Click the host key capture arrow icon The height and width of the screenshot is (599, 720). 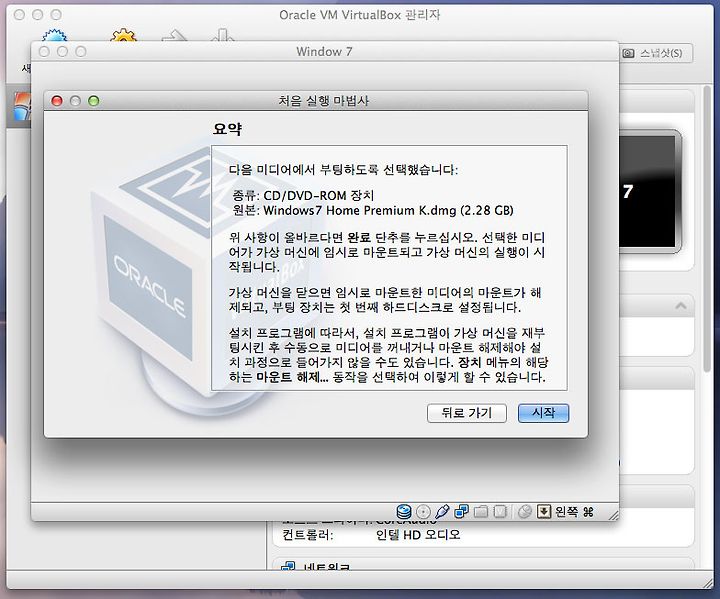(544, 511)
